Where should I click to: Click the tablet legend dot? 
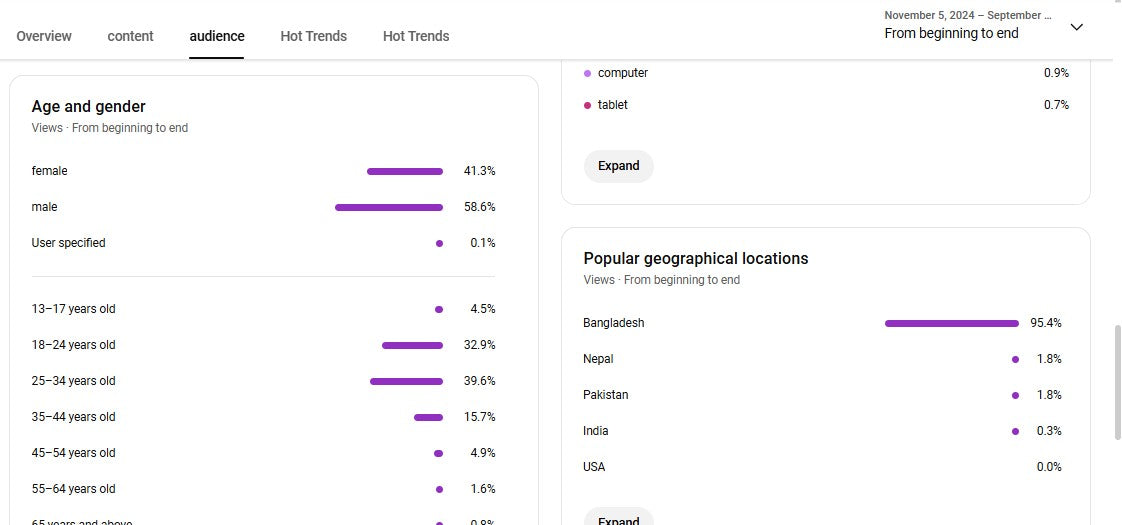click(588, 105)
